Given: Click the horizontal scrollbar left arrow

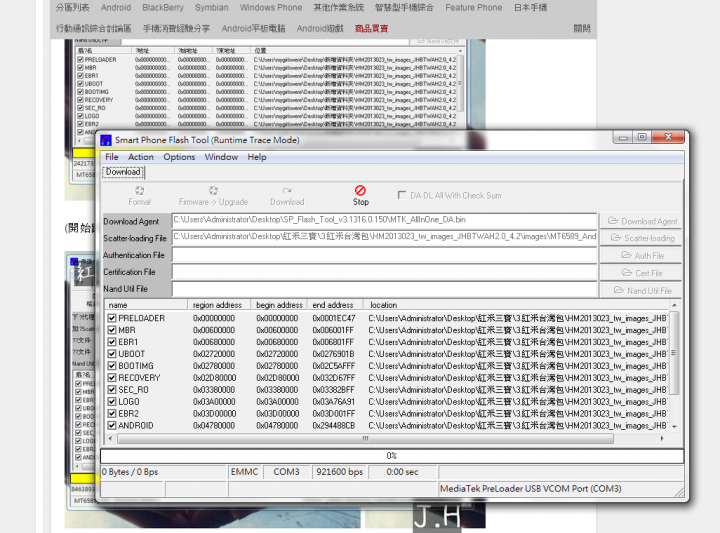Looking at the screenshot, I should coord(110,438).
